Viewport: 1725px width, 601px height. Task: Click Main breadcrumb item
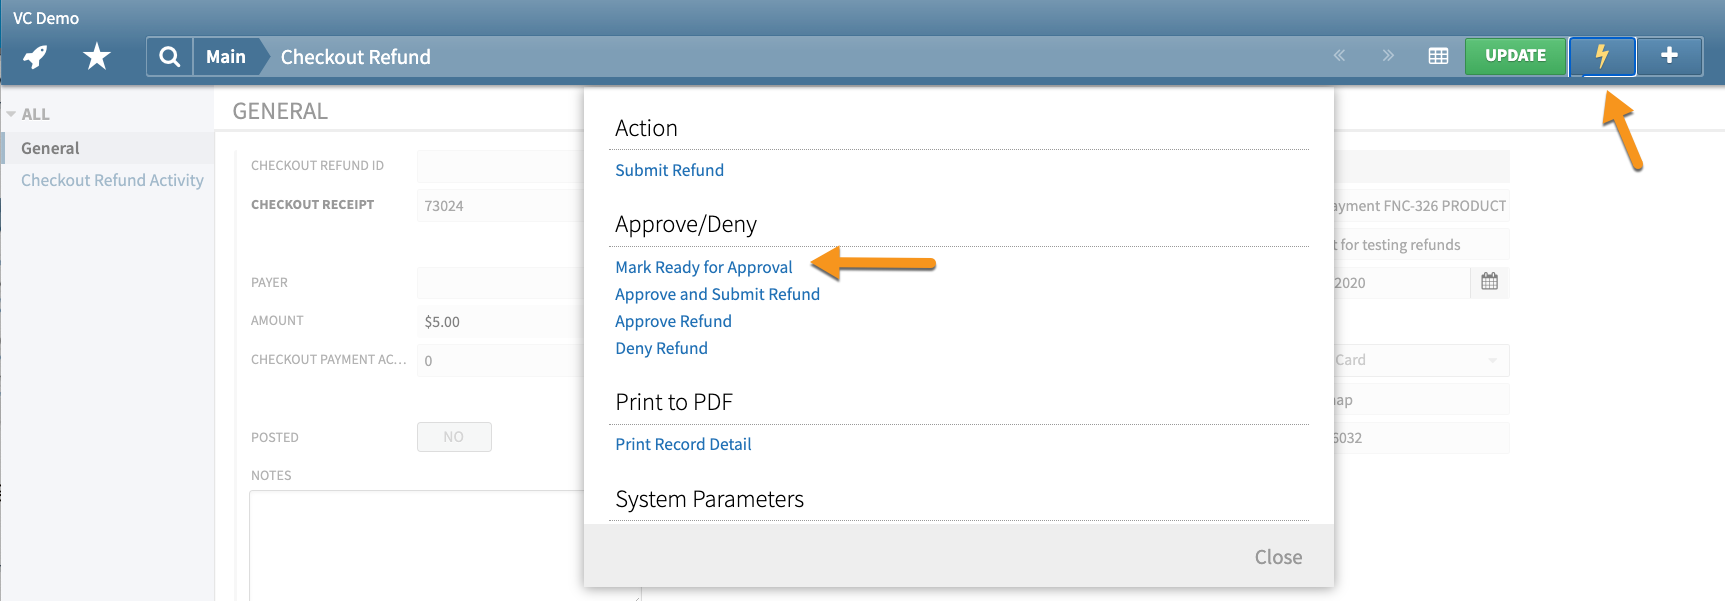coord(226,57)
